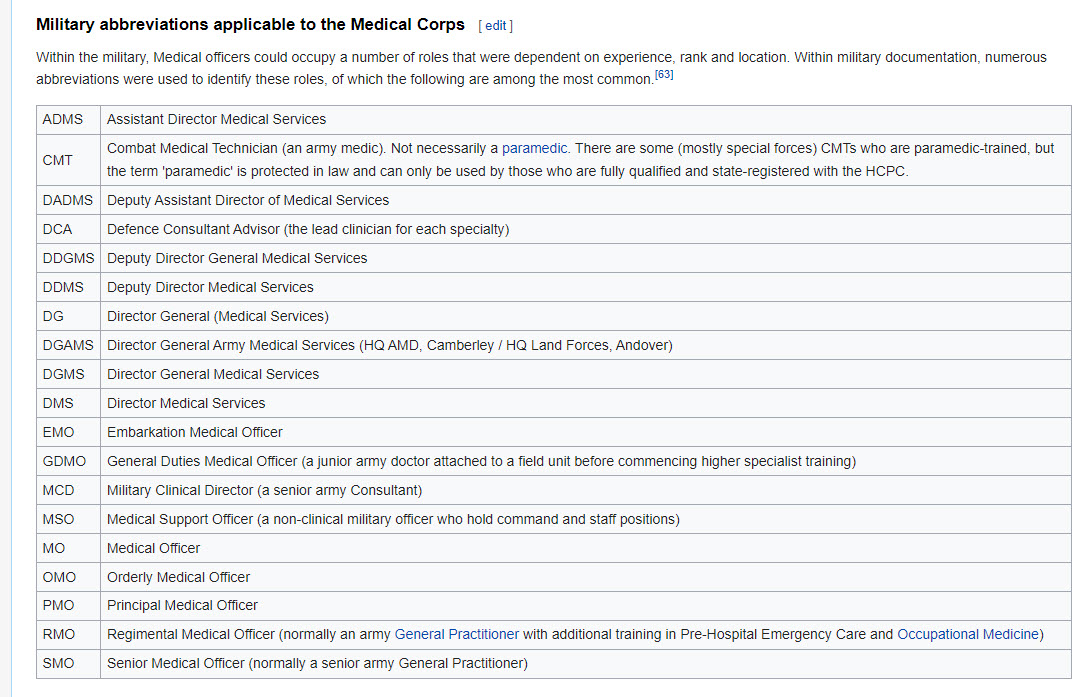Click the Defence Consultant Advisor description
Viewport: 1088px width, 697px height.
click(308, 229)
